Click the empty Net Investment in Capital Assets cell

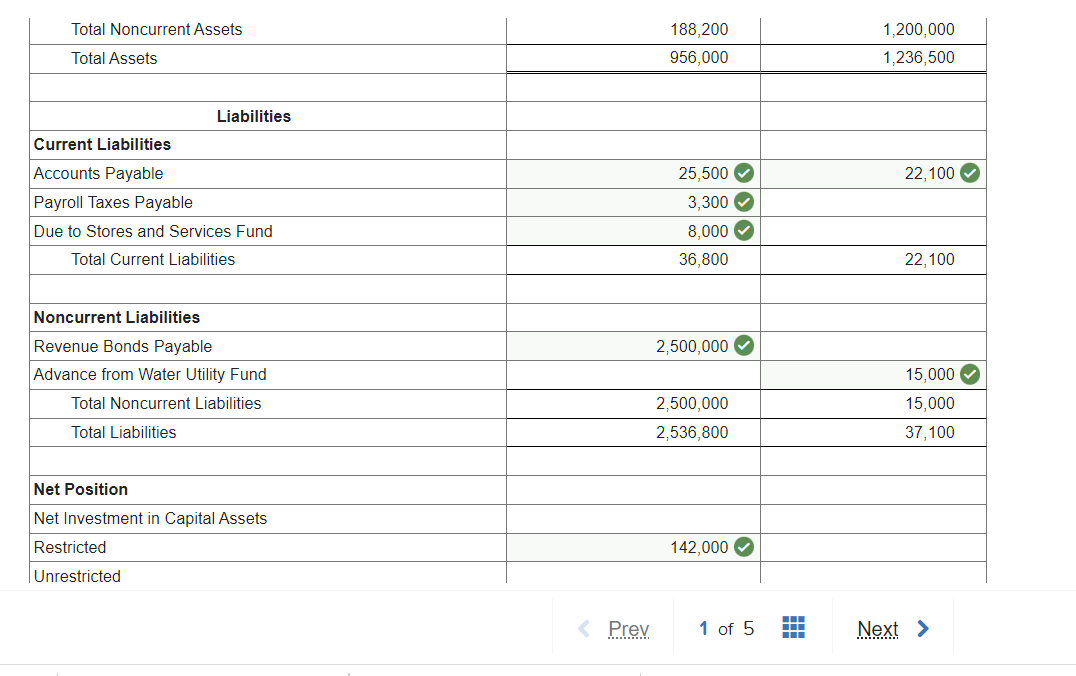(x=633, y=518)
